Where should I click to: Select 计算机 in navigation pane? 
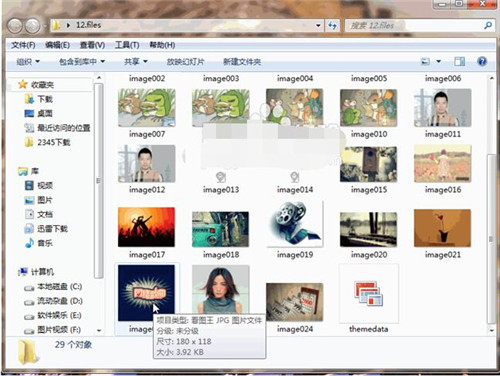point(36,272)
